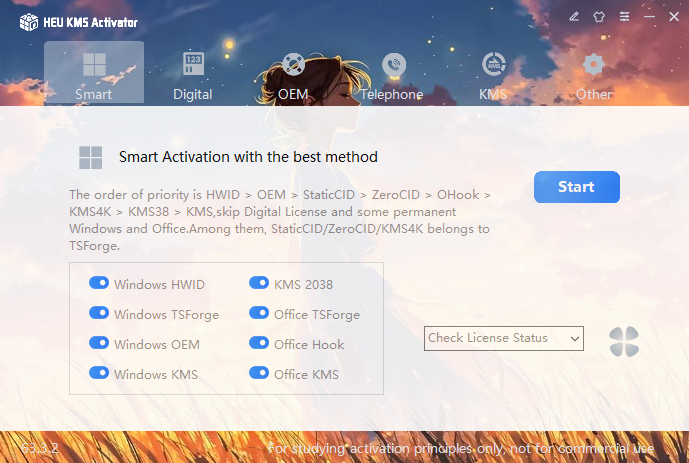Open the sliders settings icon in title bar
The height and width of the screenshot is (463, 689).
(x=624, y=17)
